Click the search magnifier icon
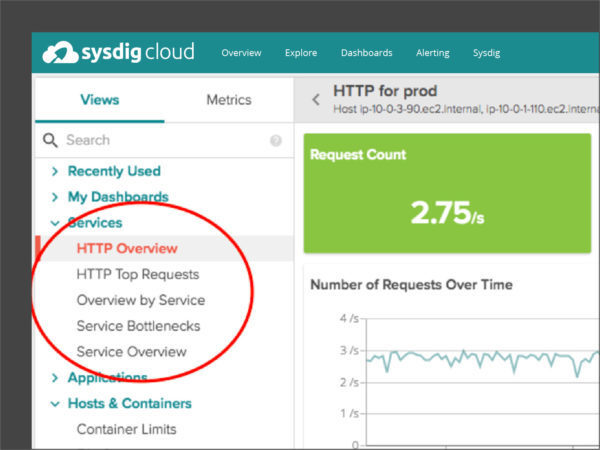 (x=50, y=140)
